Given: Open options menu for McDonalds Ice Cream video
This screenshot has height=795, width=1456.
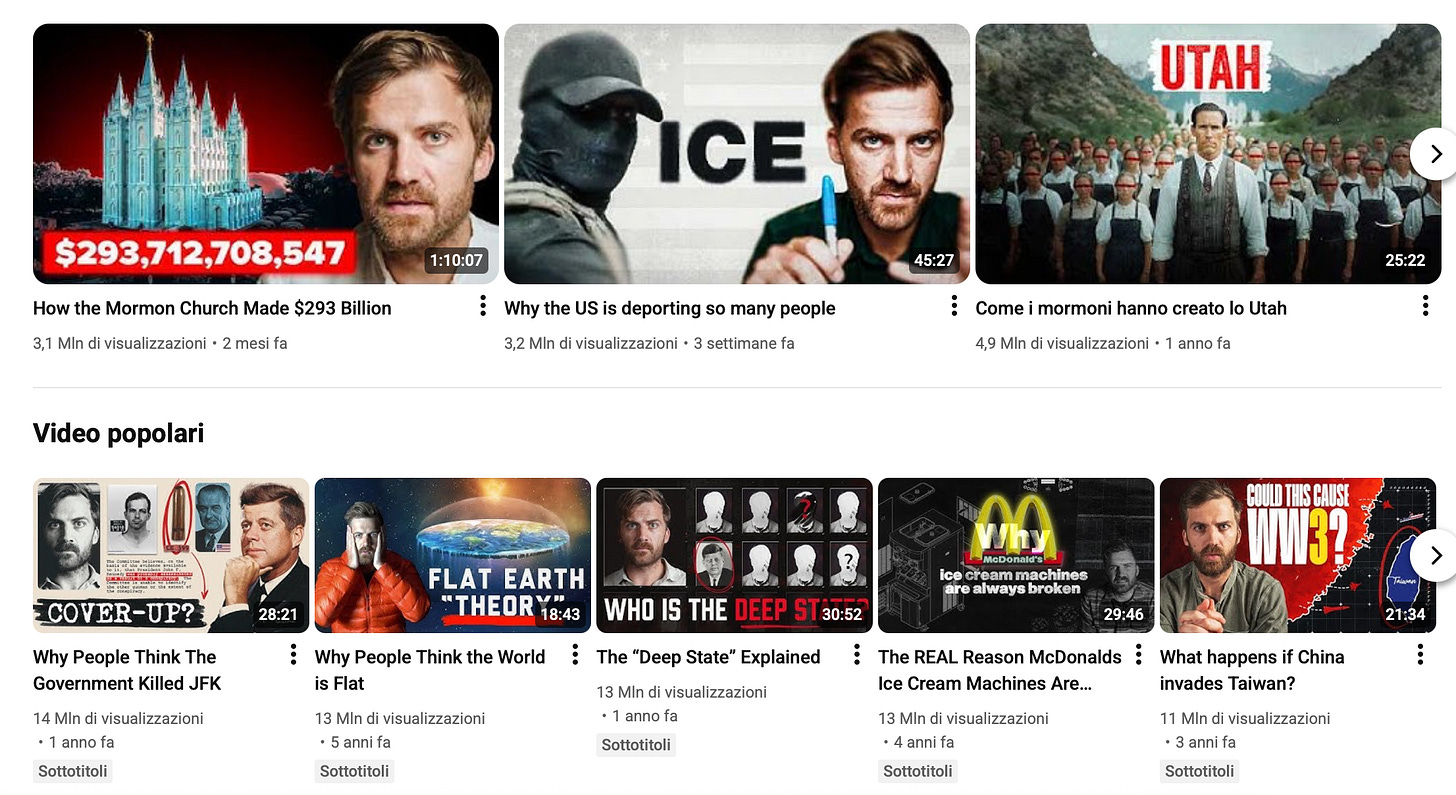Looking at the screenshot, I should 1138,655.
